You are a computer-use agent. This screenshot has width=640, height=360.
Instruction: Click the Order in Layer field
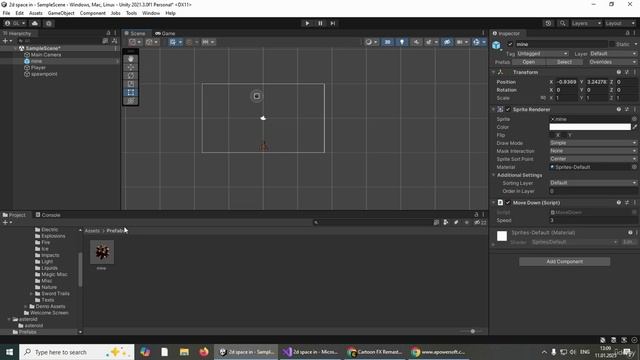tap(593, 191)
